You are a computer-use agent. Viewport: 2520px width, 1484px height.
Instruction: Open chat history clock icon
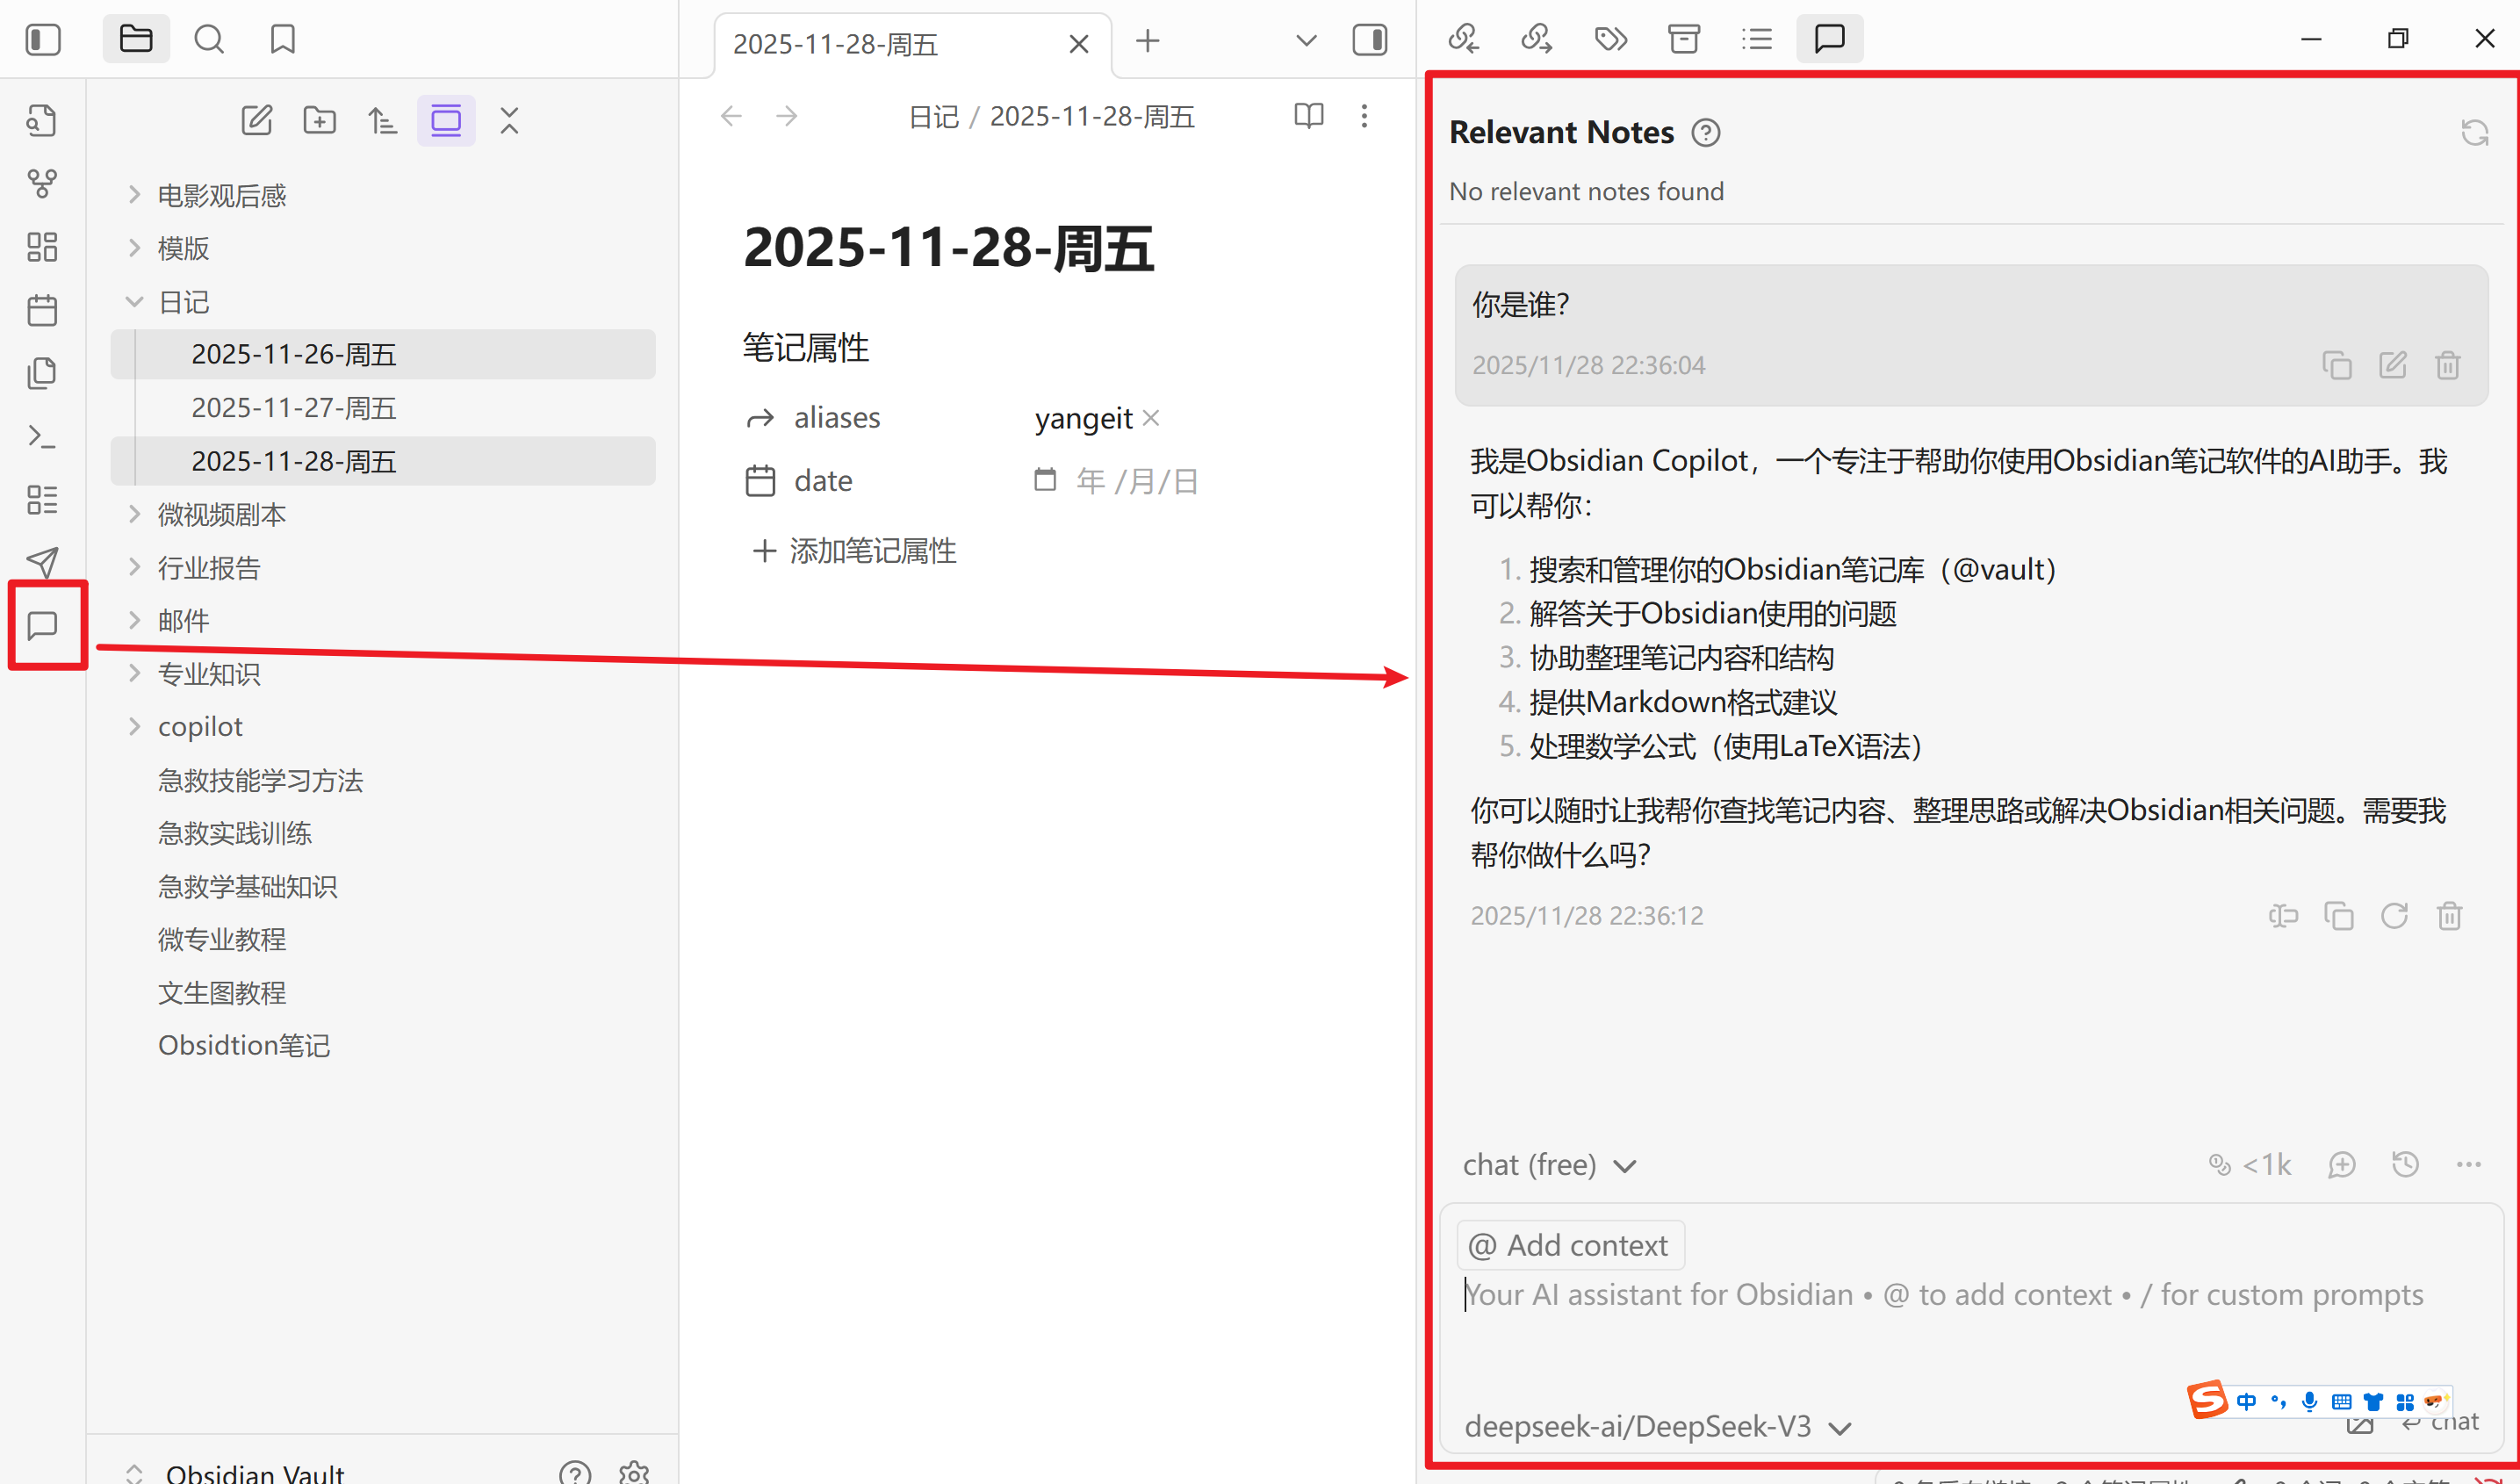(2405, 1165)
